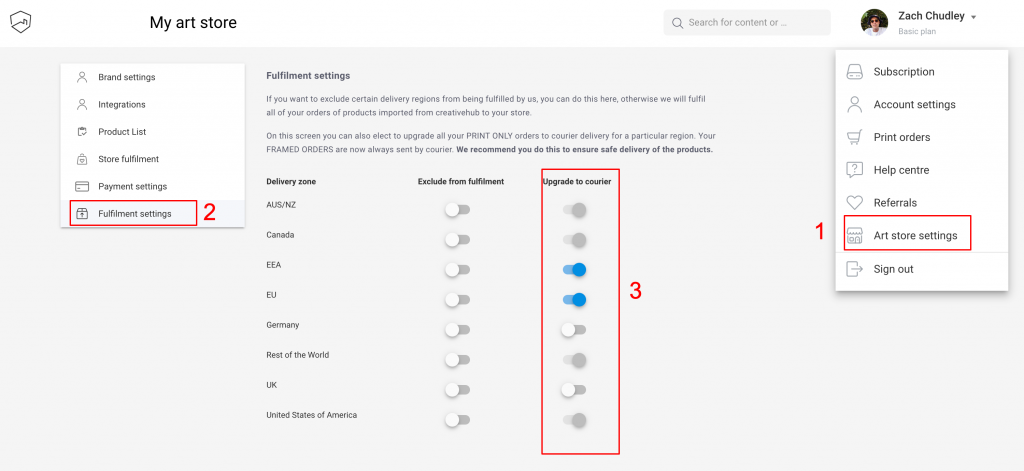The image size is (1024, 471).
Task: Click the Brand settings person icon
Action: (82, 77)
